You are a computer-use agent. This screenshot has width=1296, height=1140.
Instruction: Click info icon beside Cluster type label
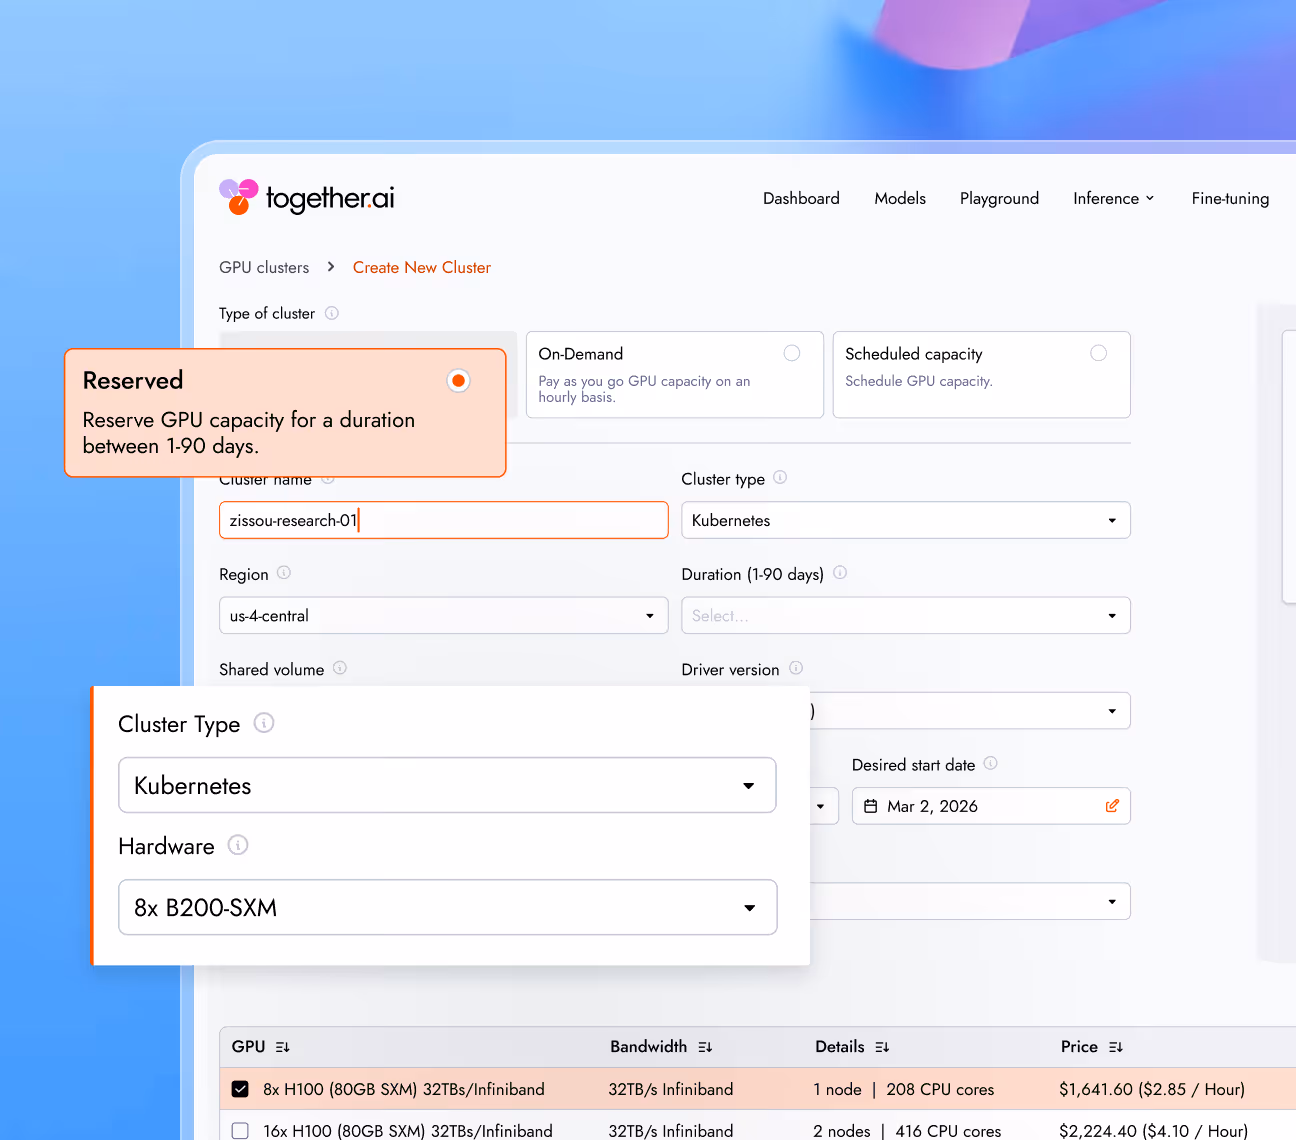click(x=780, y=478)
